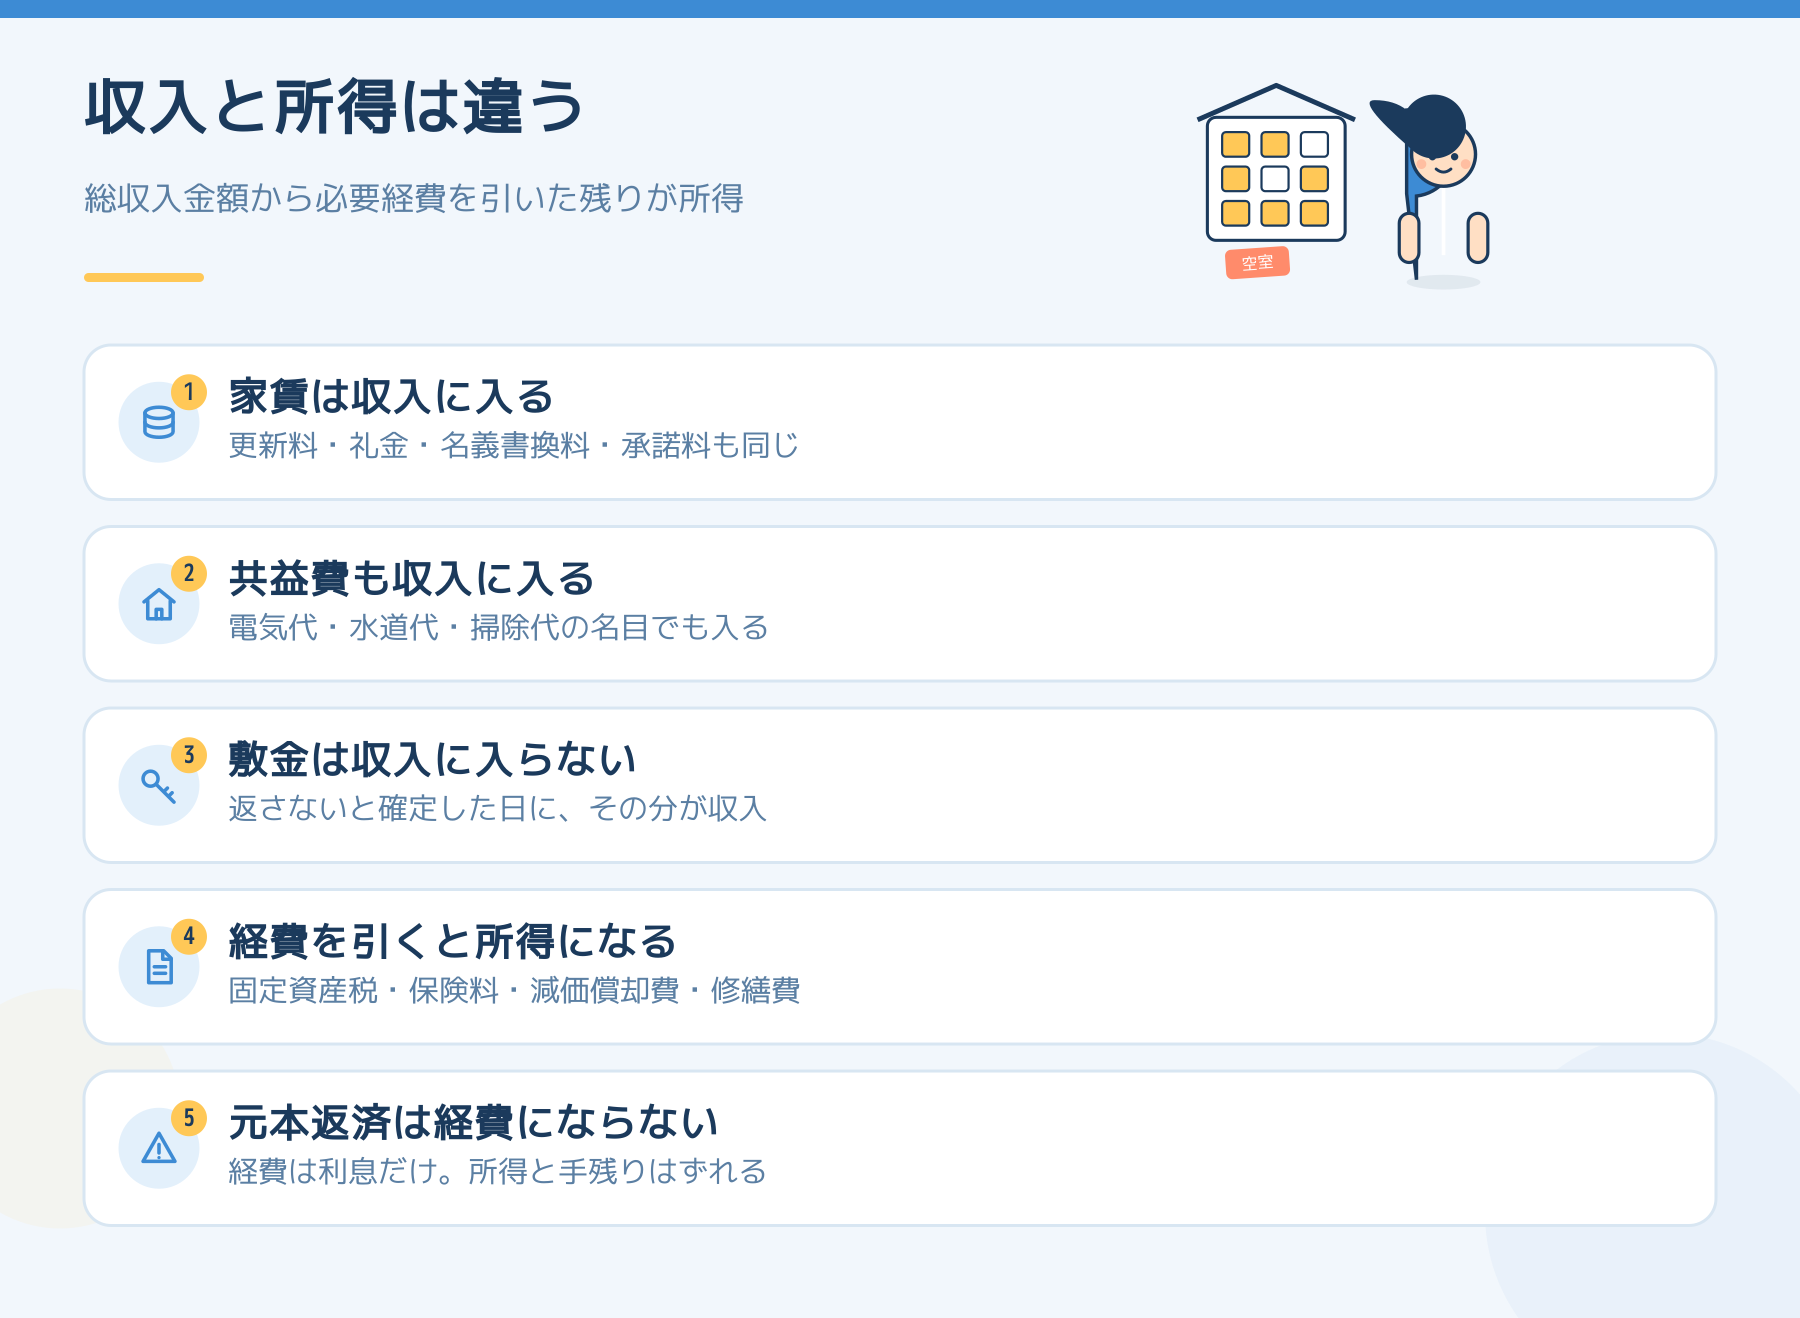Click the coin stack icon beside 家賃は収入に入る
Screen dimensions: 1800x1318
(159, 423)
